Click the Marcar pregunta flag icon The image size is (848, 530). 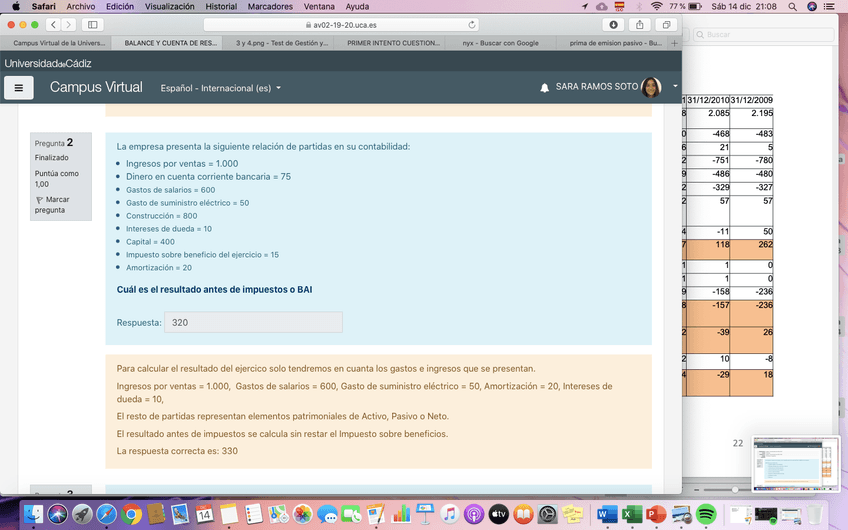click(x=39, y=200)
